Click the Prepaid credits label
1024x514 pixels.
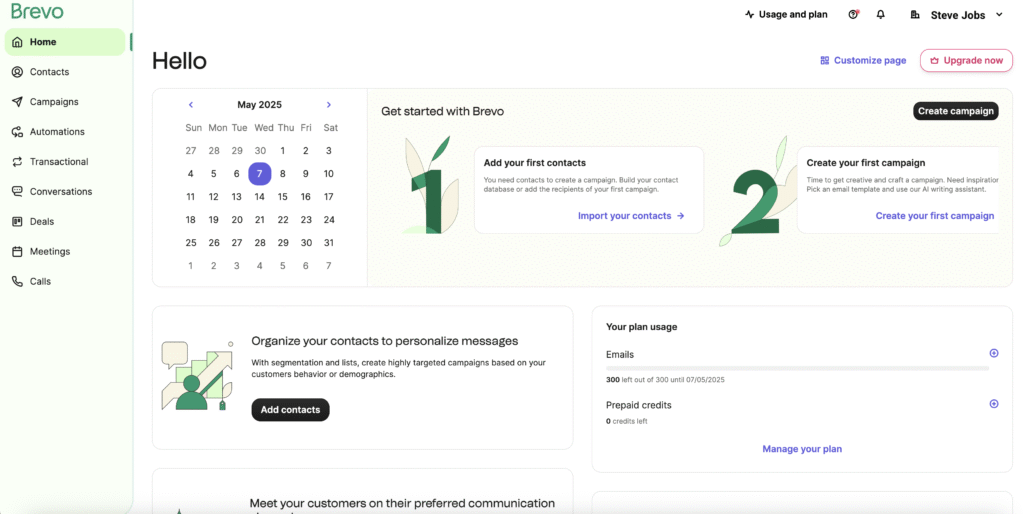639,405
